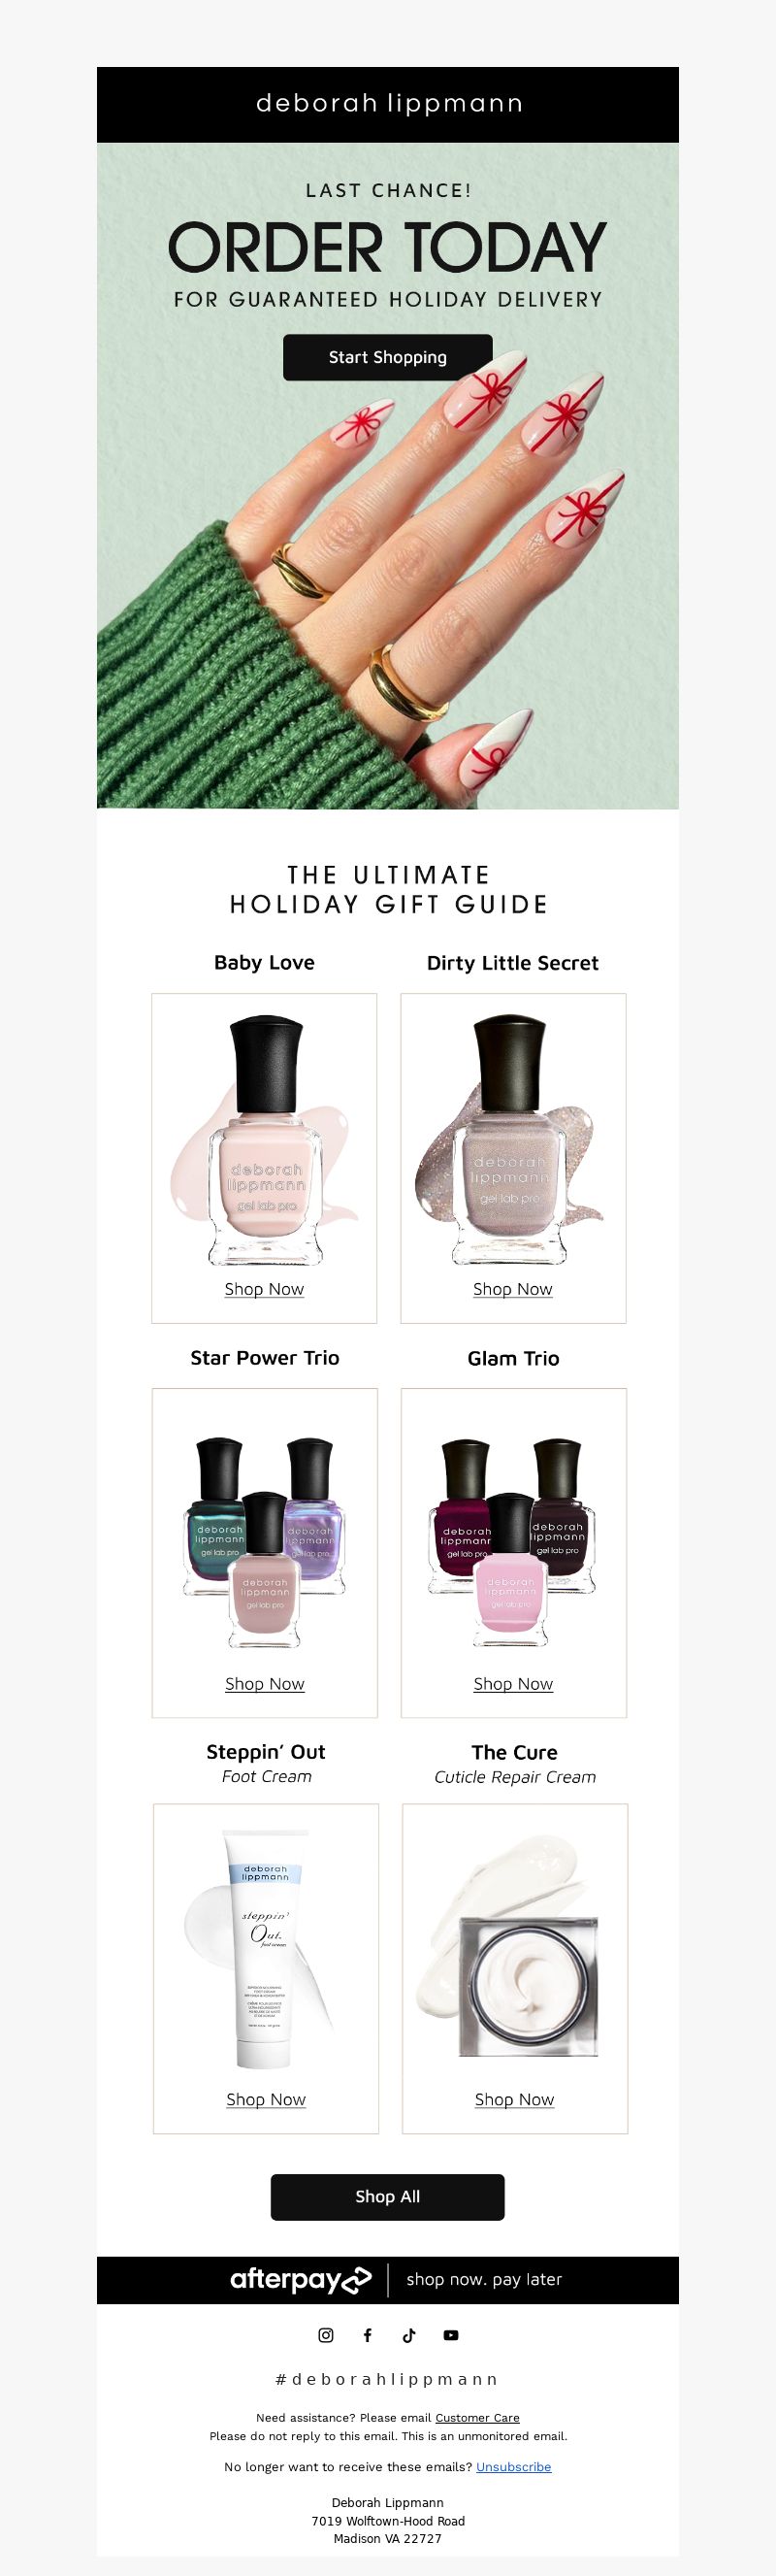The image size is (776, 2576).
Task: Open the Customer Care email link
Action: coord(477,2417)
